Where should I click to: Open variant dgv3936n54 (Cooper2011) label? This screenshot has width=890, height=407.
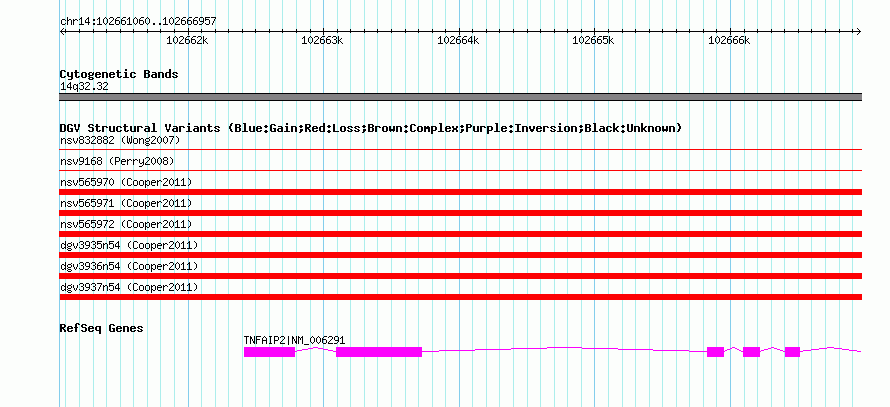[x=129, y=266]
